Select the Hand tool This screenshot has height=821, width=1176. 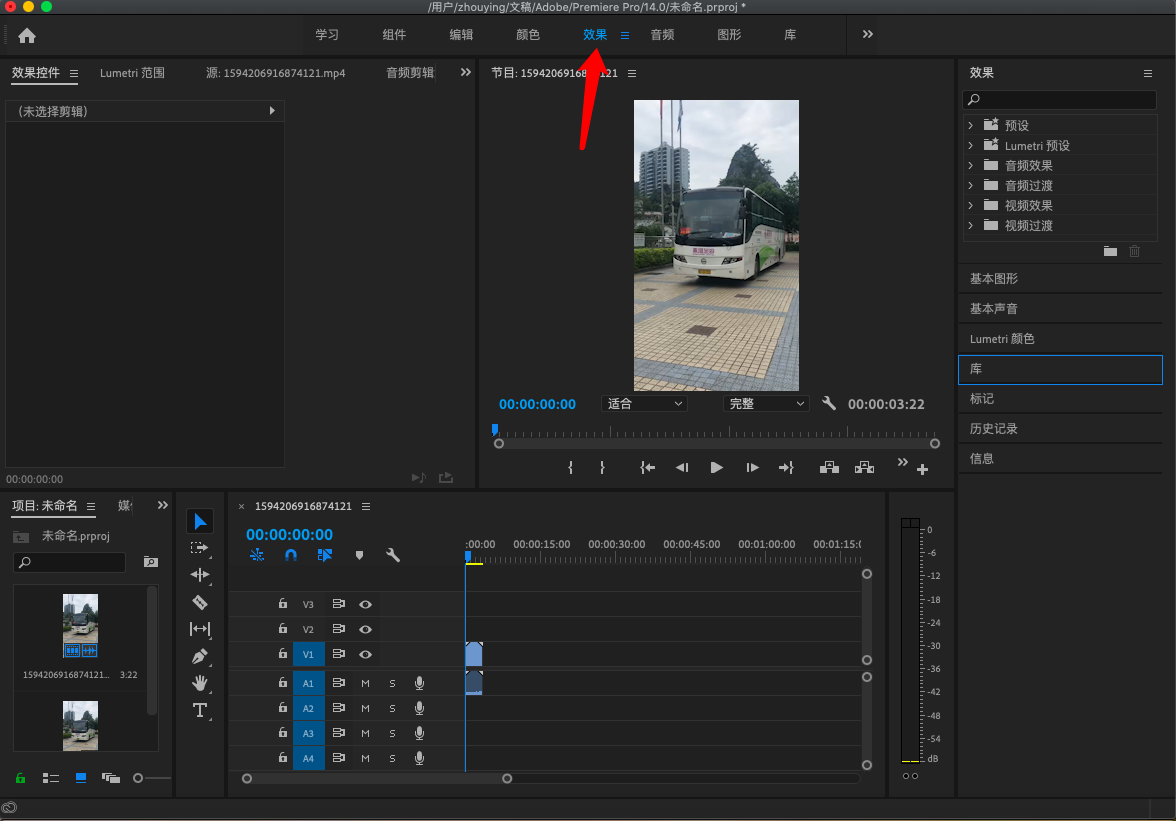[x=200, y=683]
